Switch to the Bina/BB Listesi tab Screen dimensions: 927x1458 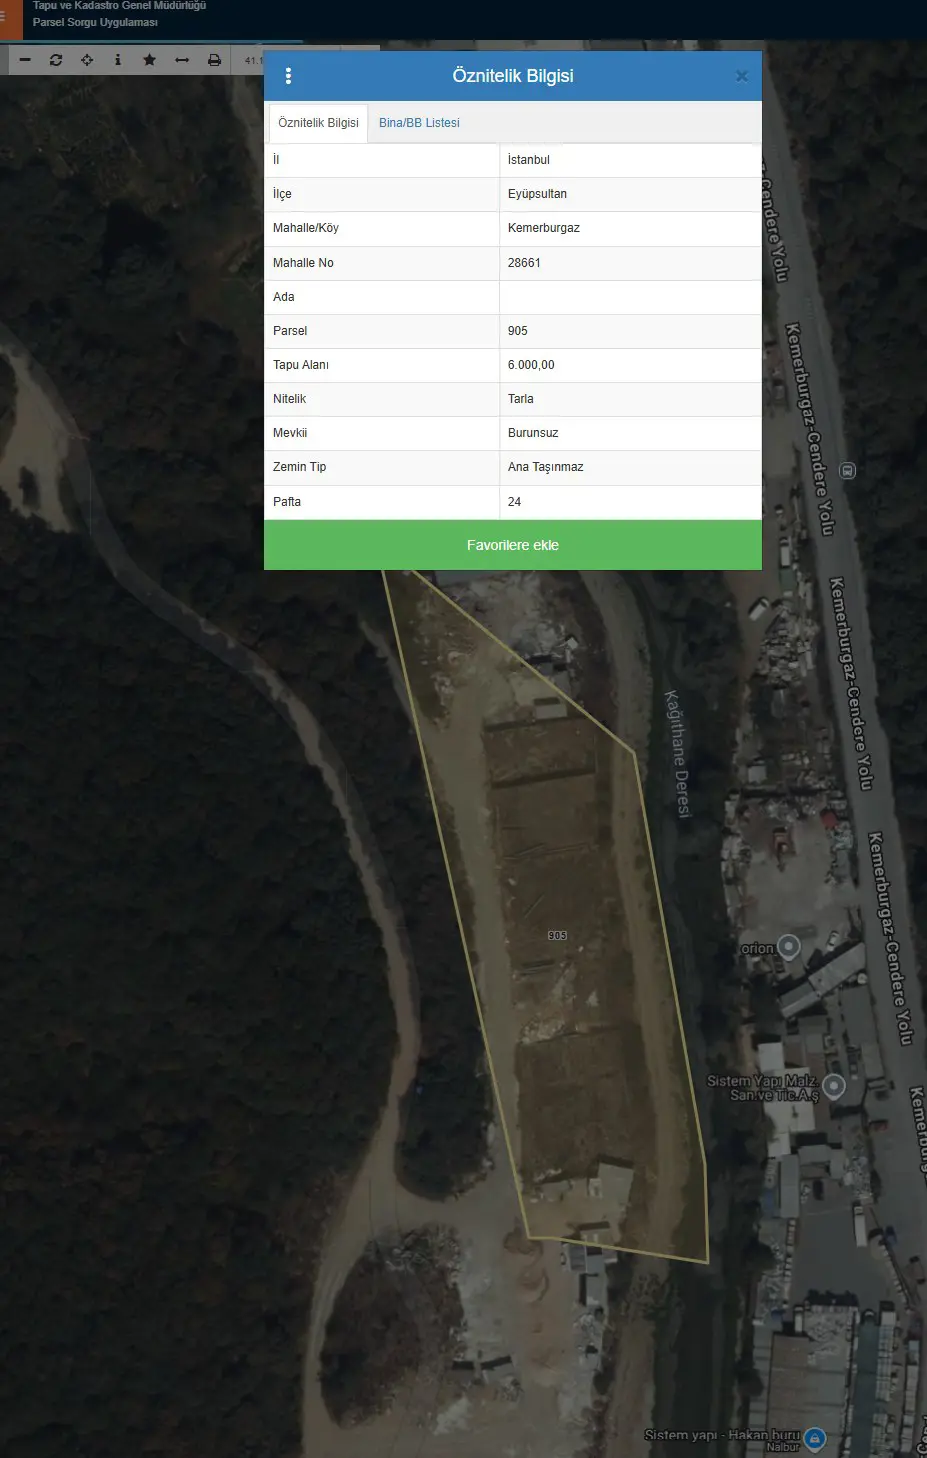[x=419, y=123]
